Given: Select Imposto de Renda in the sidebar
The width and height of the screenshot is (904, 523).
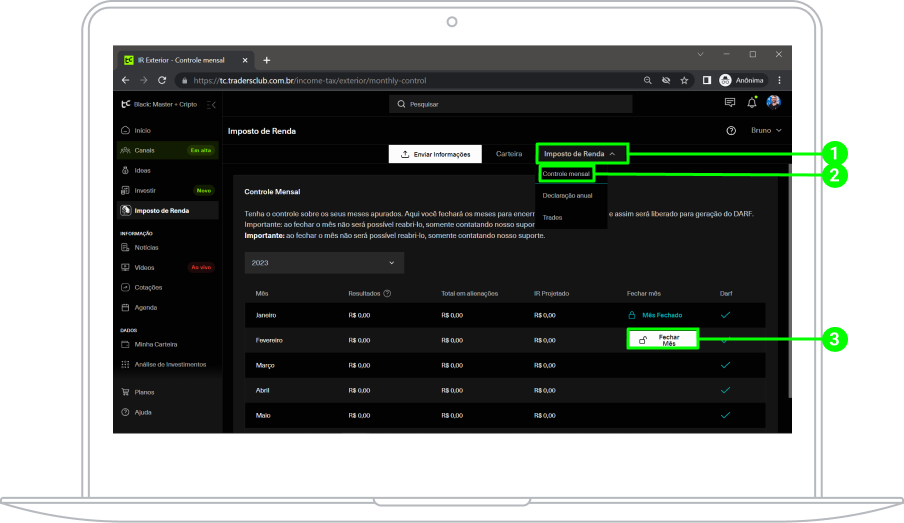Looking at the screenshot, I should click(168, 210).
